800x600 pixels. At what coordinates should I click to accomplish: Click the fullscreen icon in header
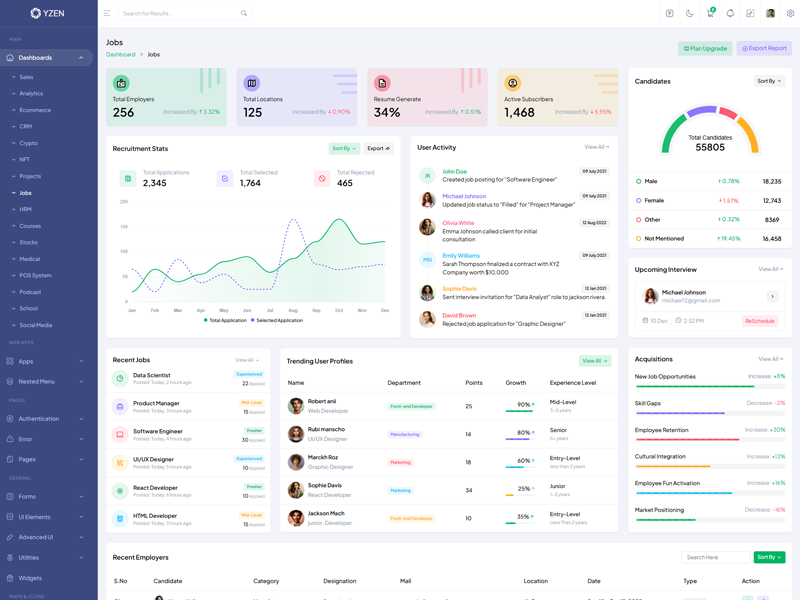point(750,13)
